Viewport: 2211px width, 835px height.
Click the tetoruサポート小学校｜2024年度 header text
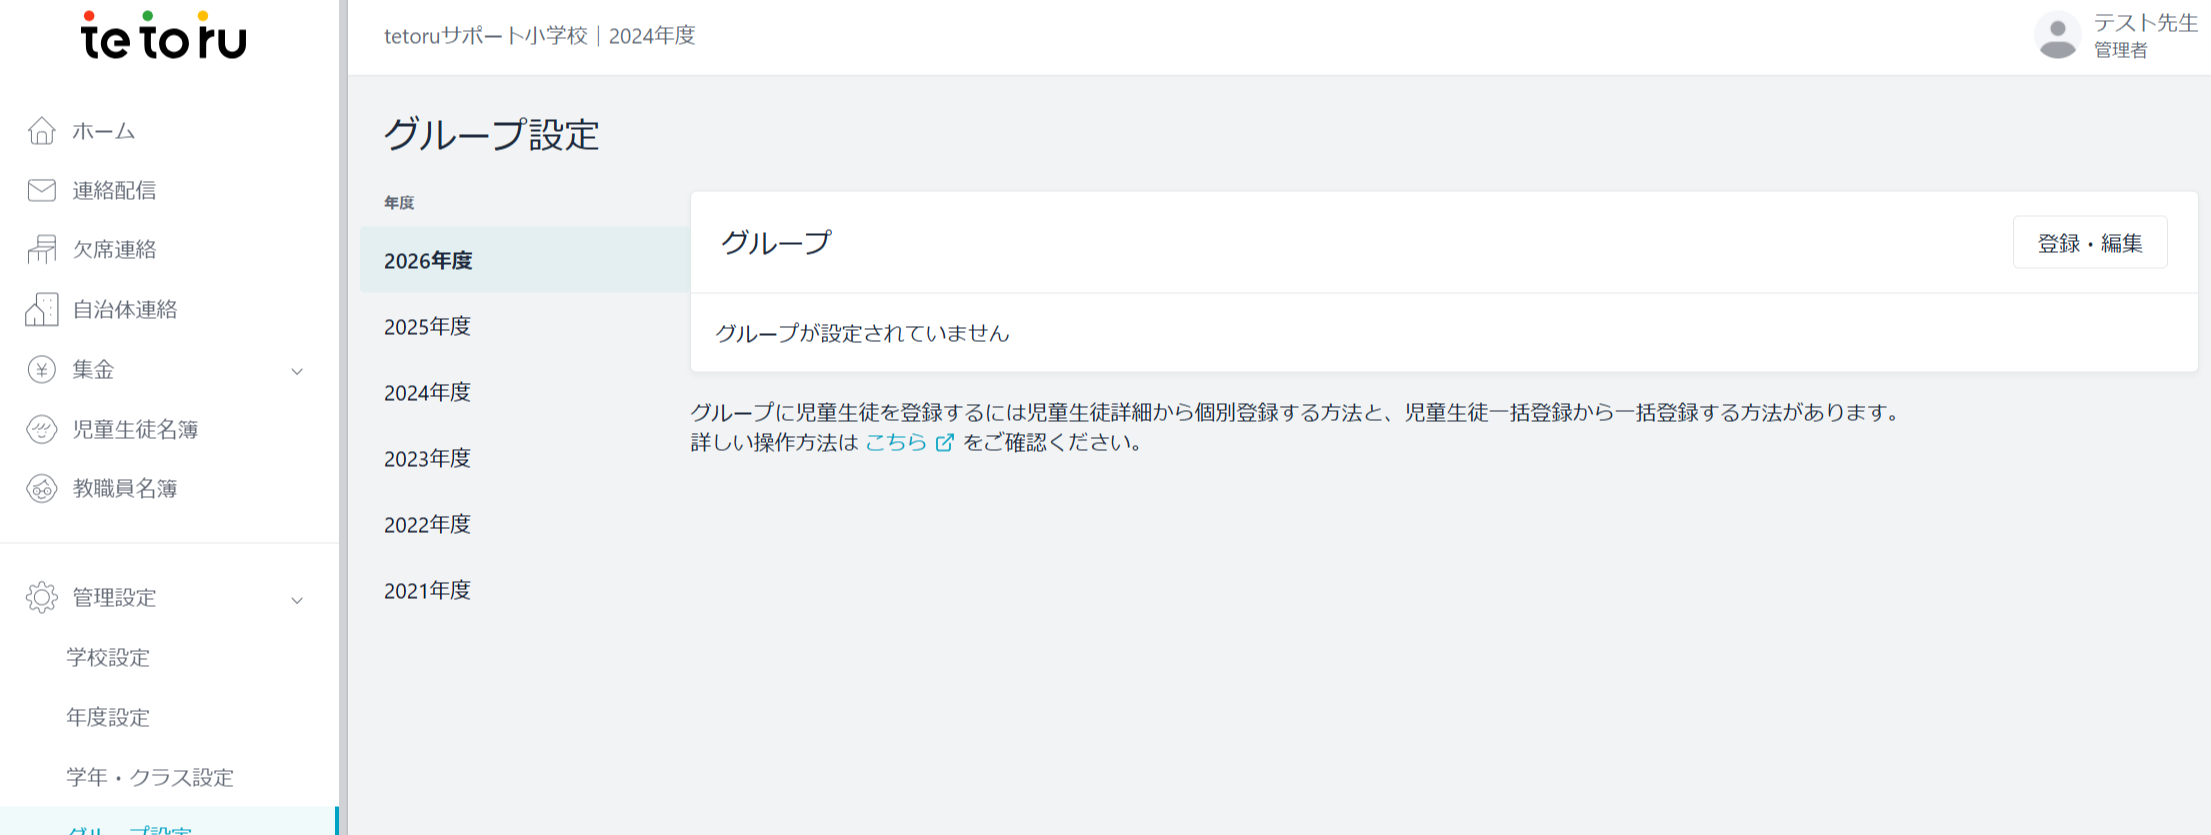(540, 36)
